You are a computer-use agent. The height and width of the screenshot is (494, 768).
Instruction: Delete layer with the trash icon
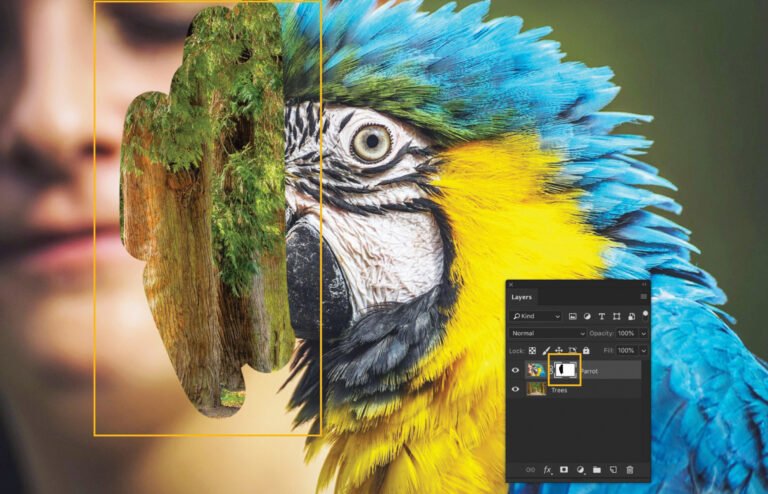pos(629,469)
